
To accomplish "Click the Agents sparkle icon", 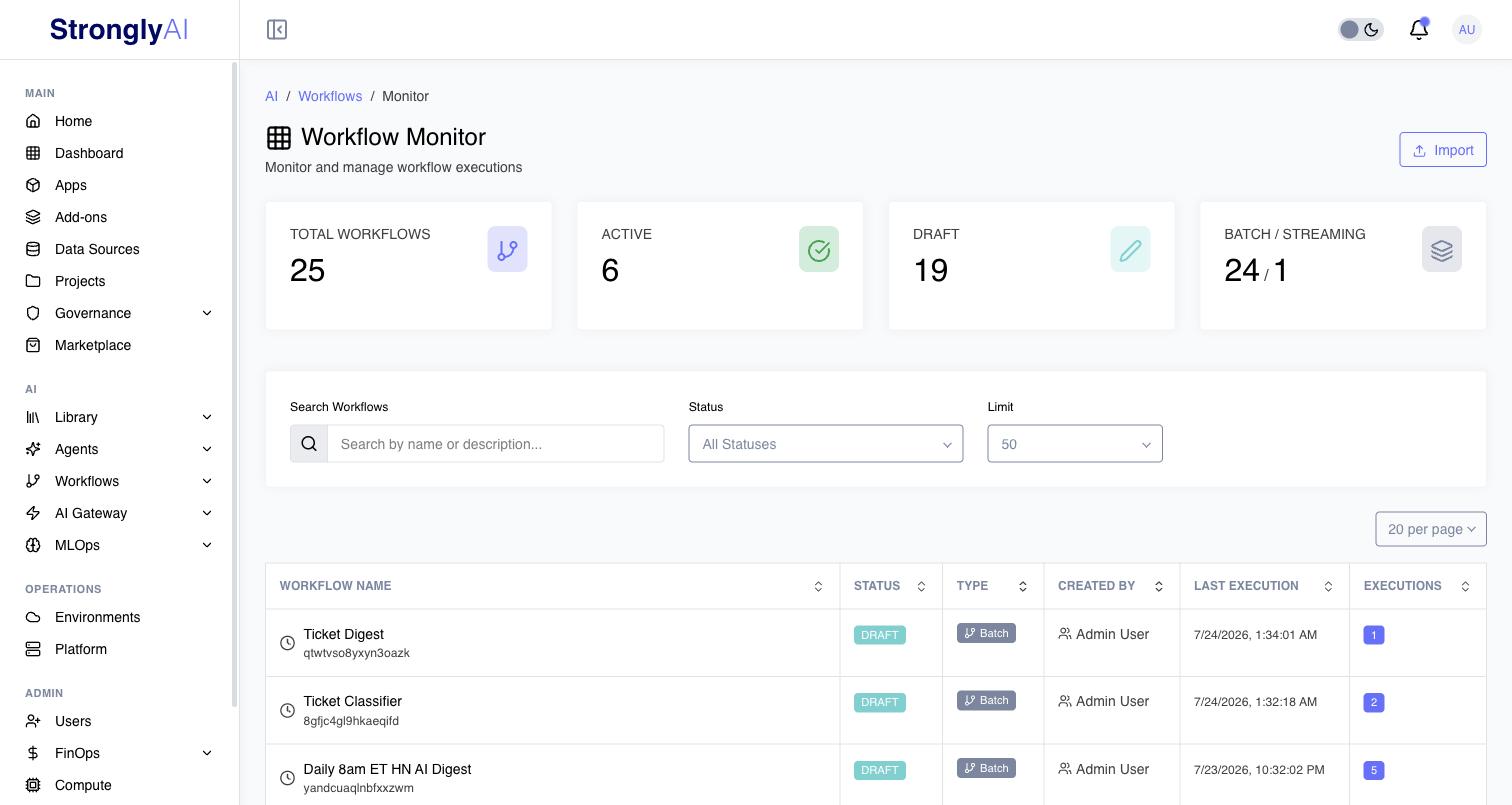I will click(x=33, y=449).
